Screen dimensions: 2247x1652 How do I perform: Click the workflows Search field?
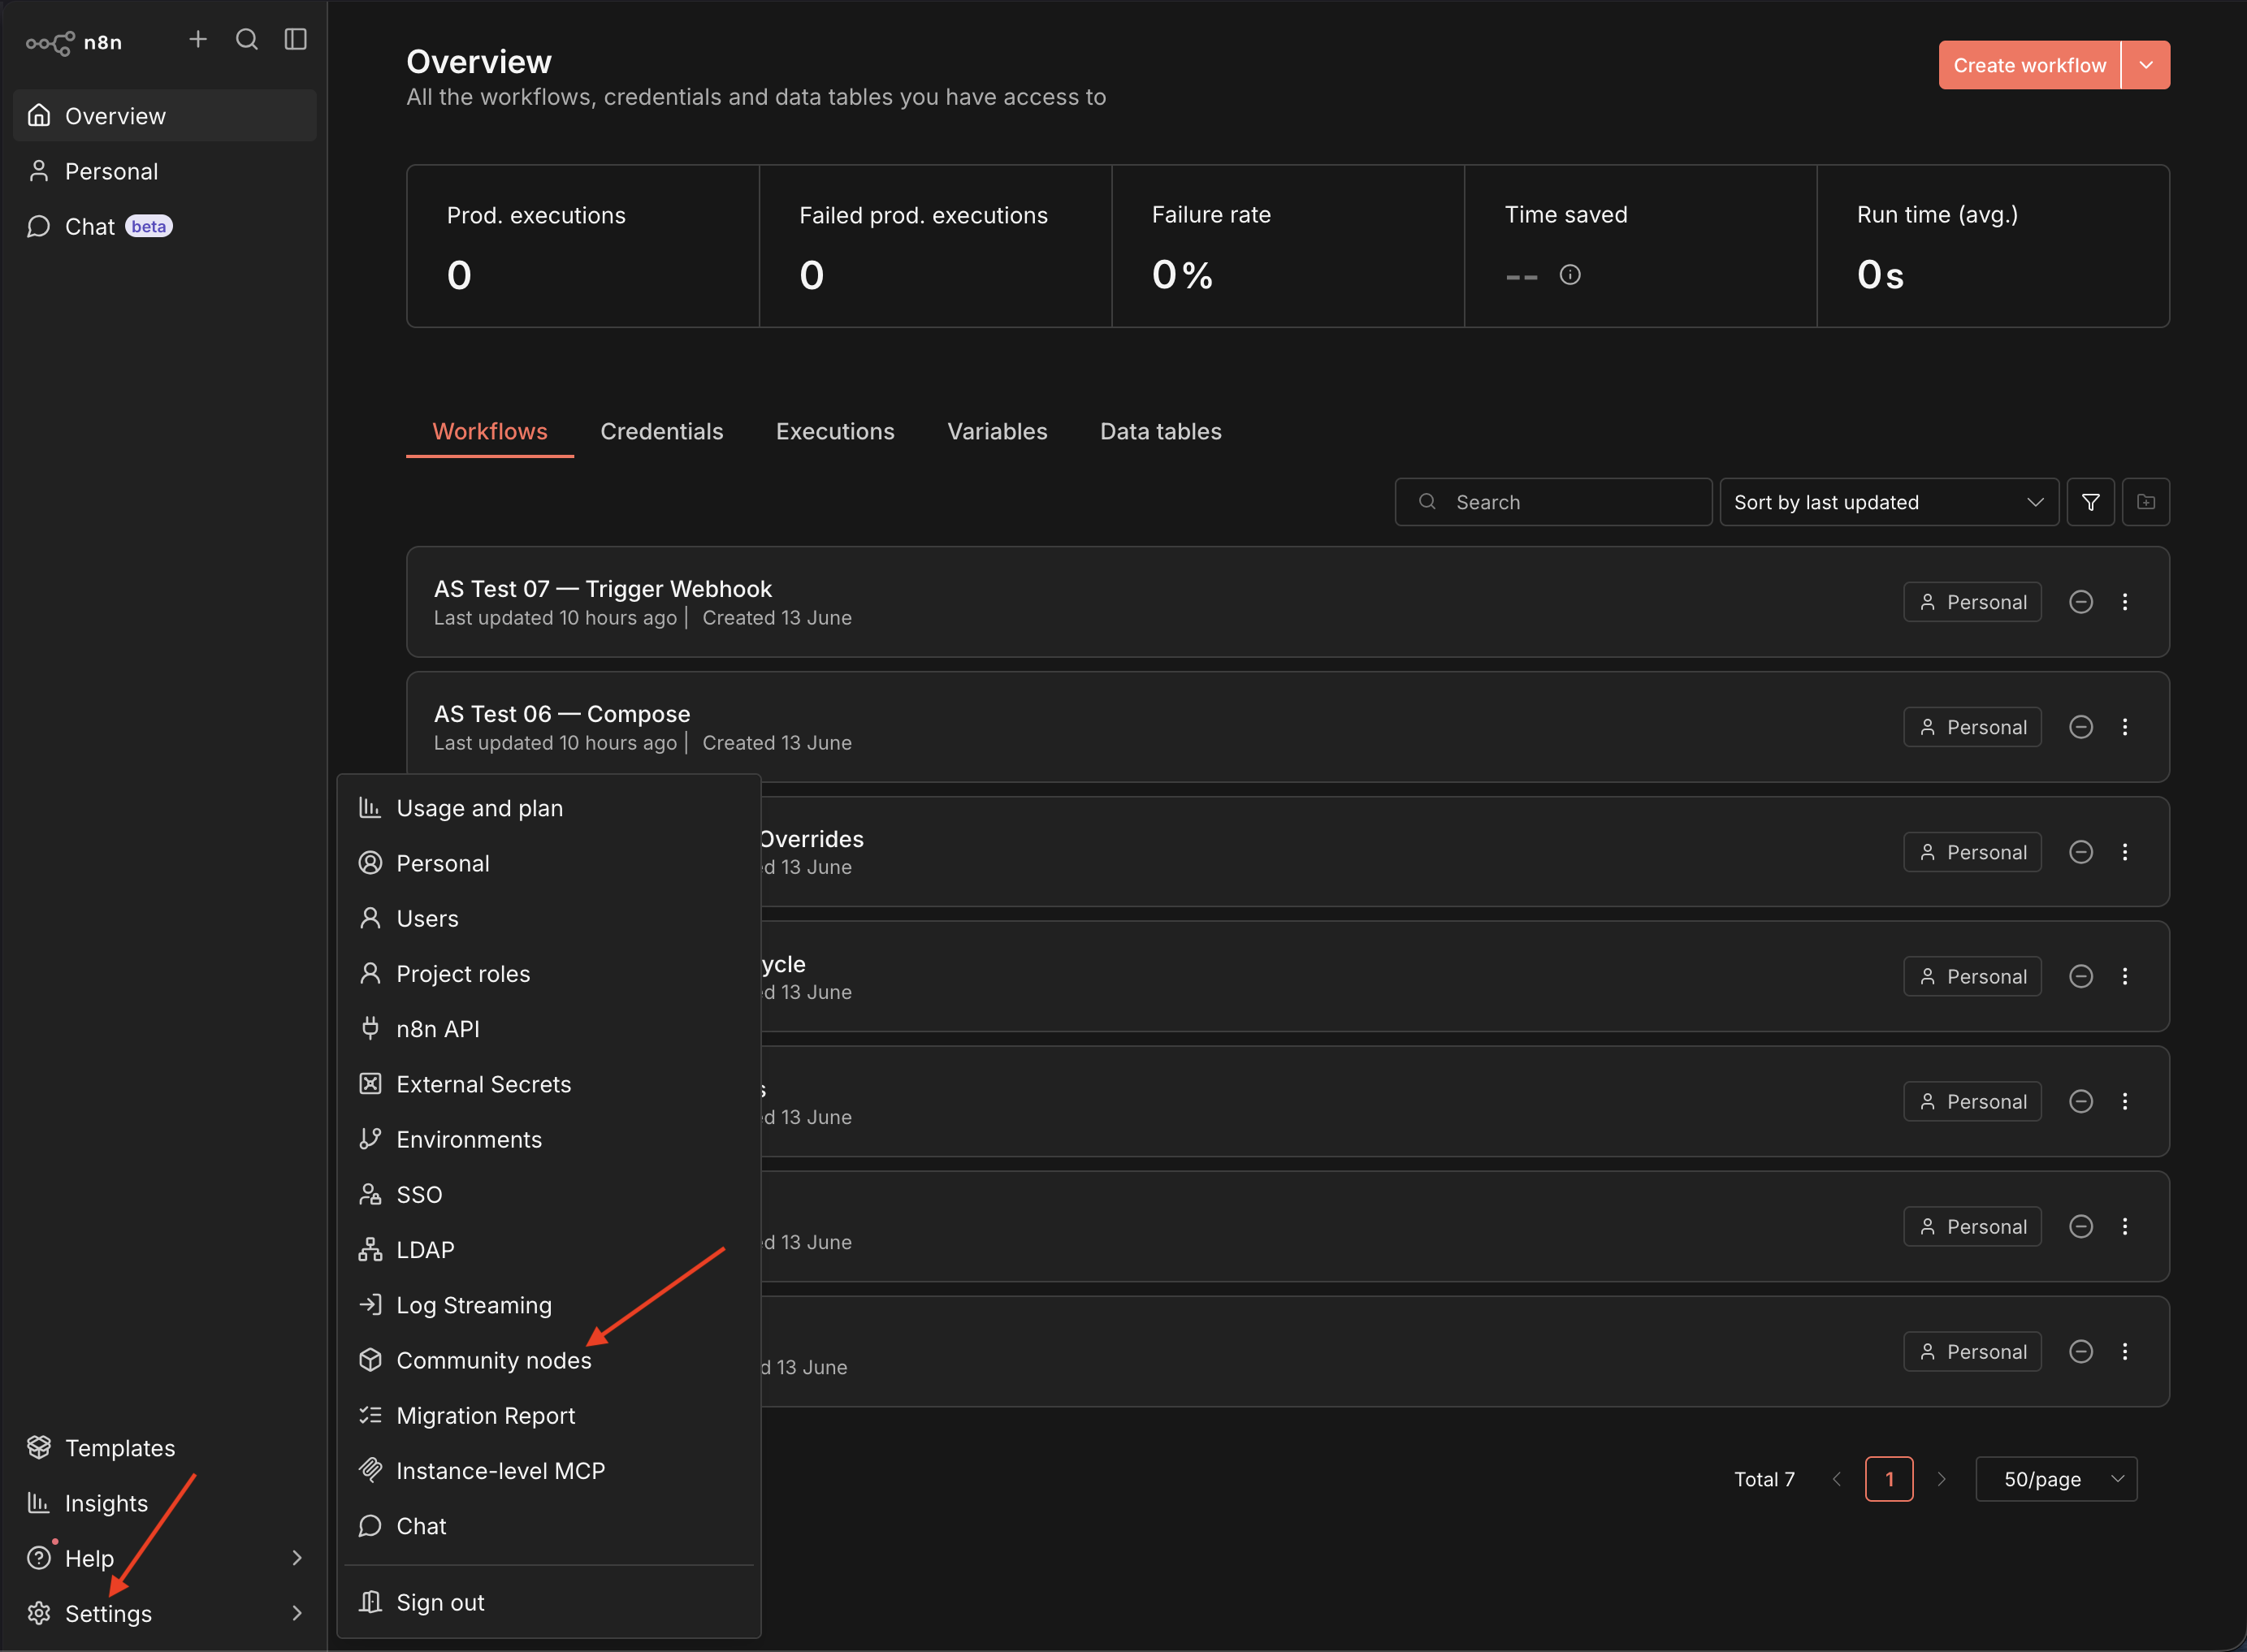coord(1553,502)
